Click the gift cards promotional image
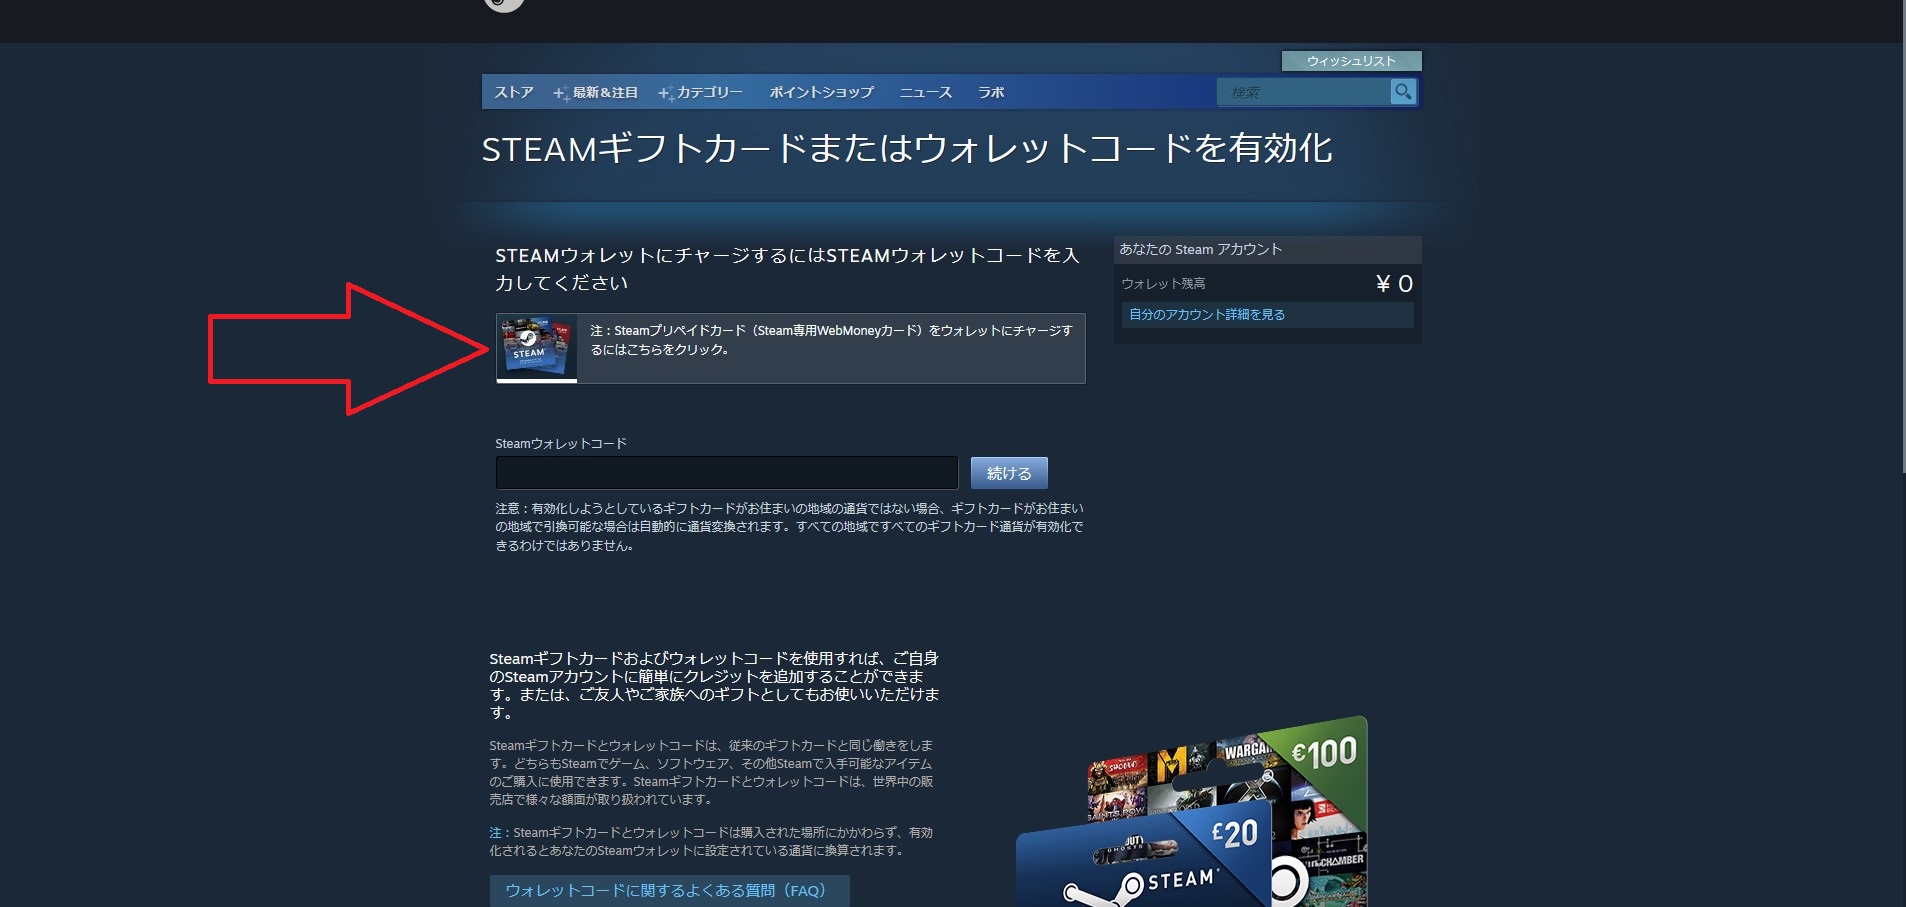Screen dimensions: 1906x907 (1192, 812)
